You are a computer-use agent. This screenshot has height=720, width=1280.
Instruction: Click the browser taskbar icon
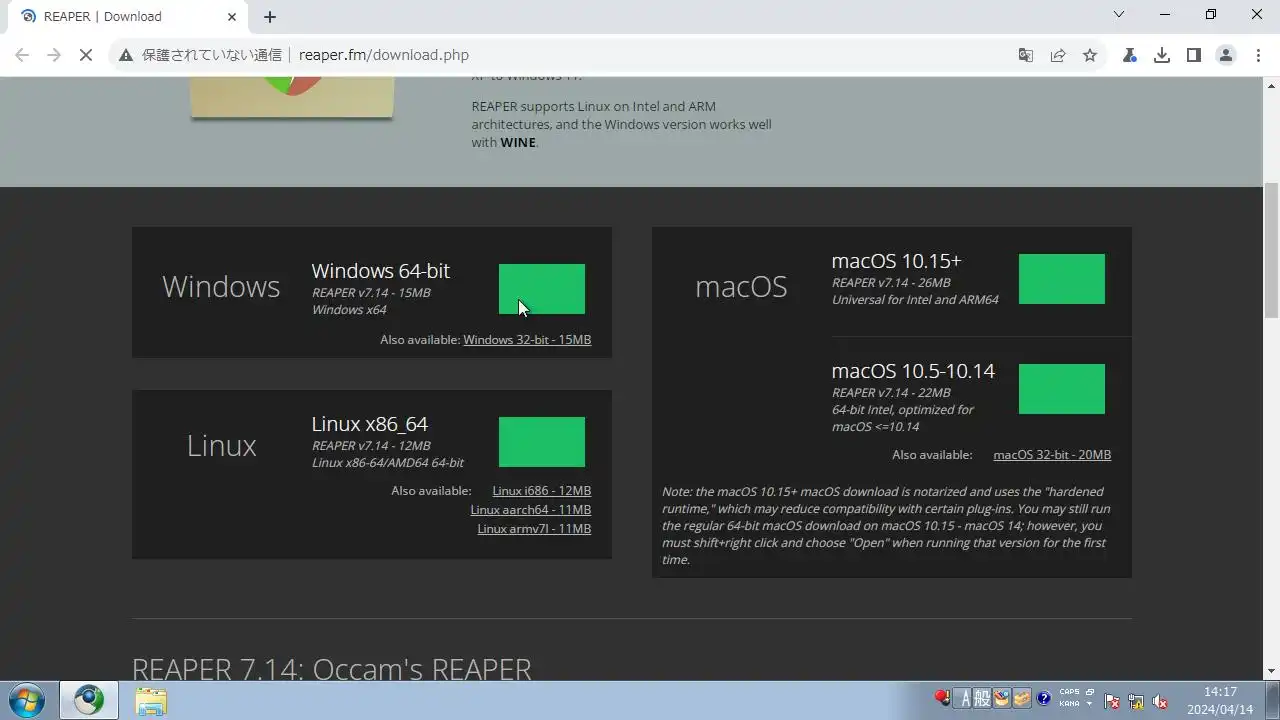pyautogui.click(x=89, y=701)
